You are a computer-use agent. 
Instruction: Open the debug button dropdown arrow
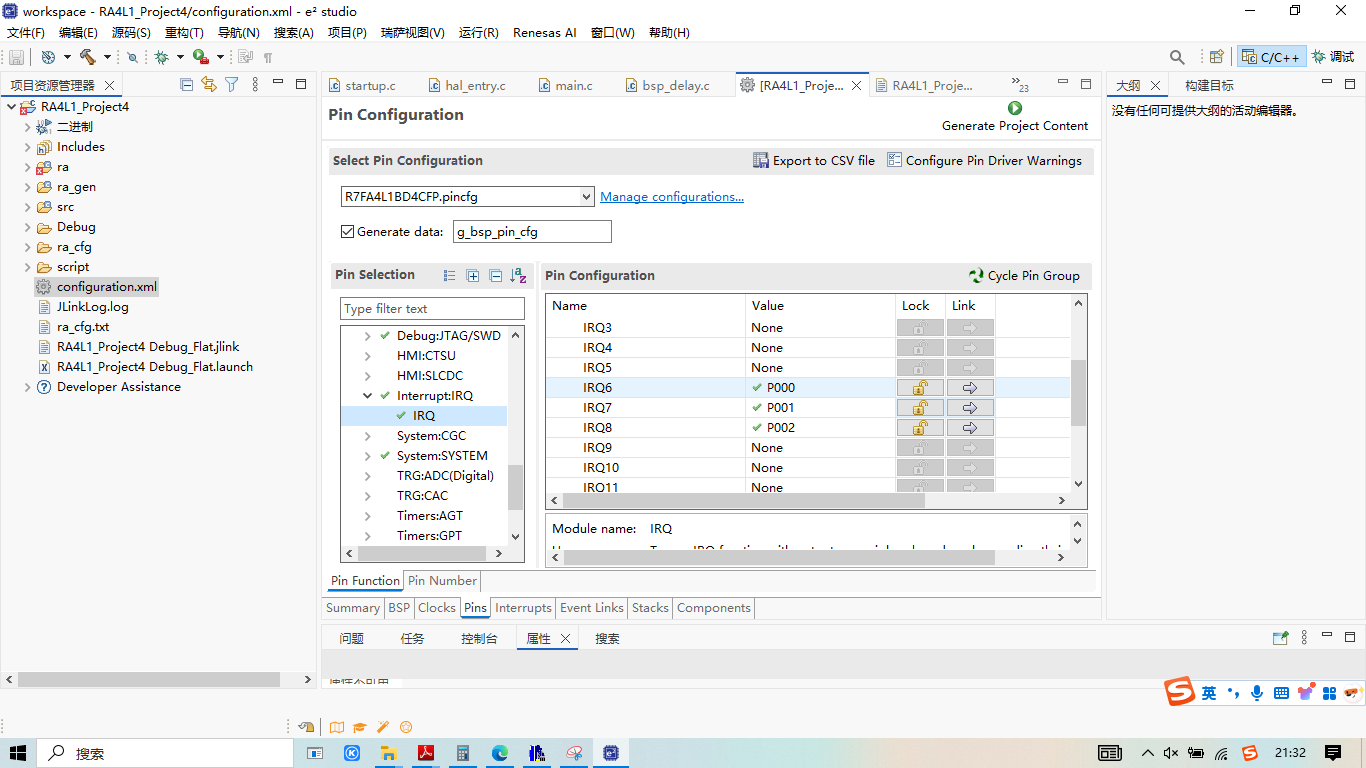(180, 57)
